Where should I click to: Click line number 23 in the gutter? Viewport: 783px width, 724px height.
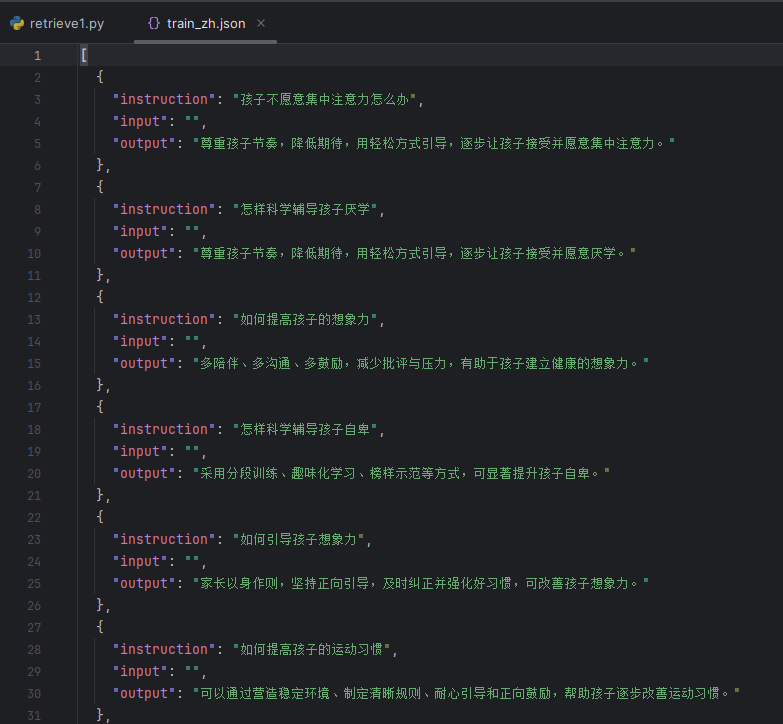coord(34,539)
